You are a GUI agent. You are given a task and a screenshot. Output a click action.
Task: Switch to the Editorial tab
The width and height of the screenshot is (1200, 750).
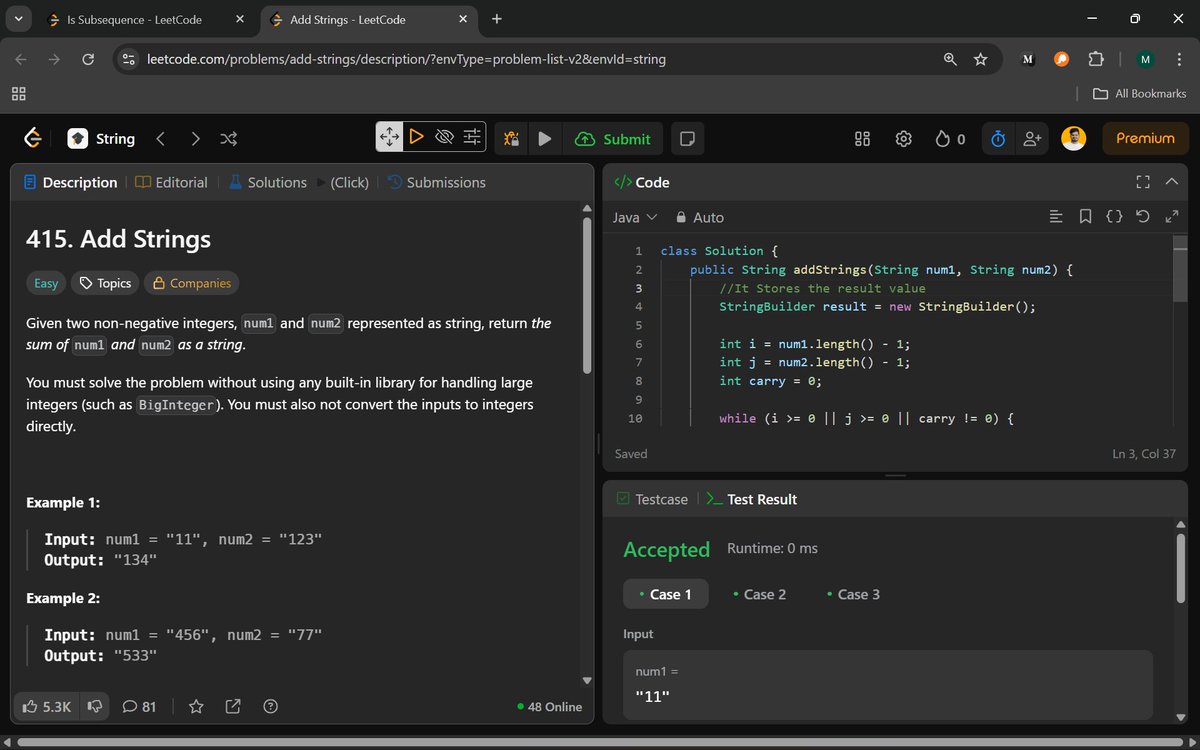coord(171,182)
